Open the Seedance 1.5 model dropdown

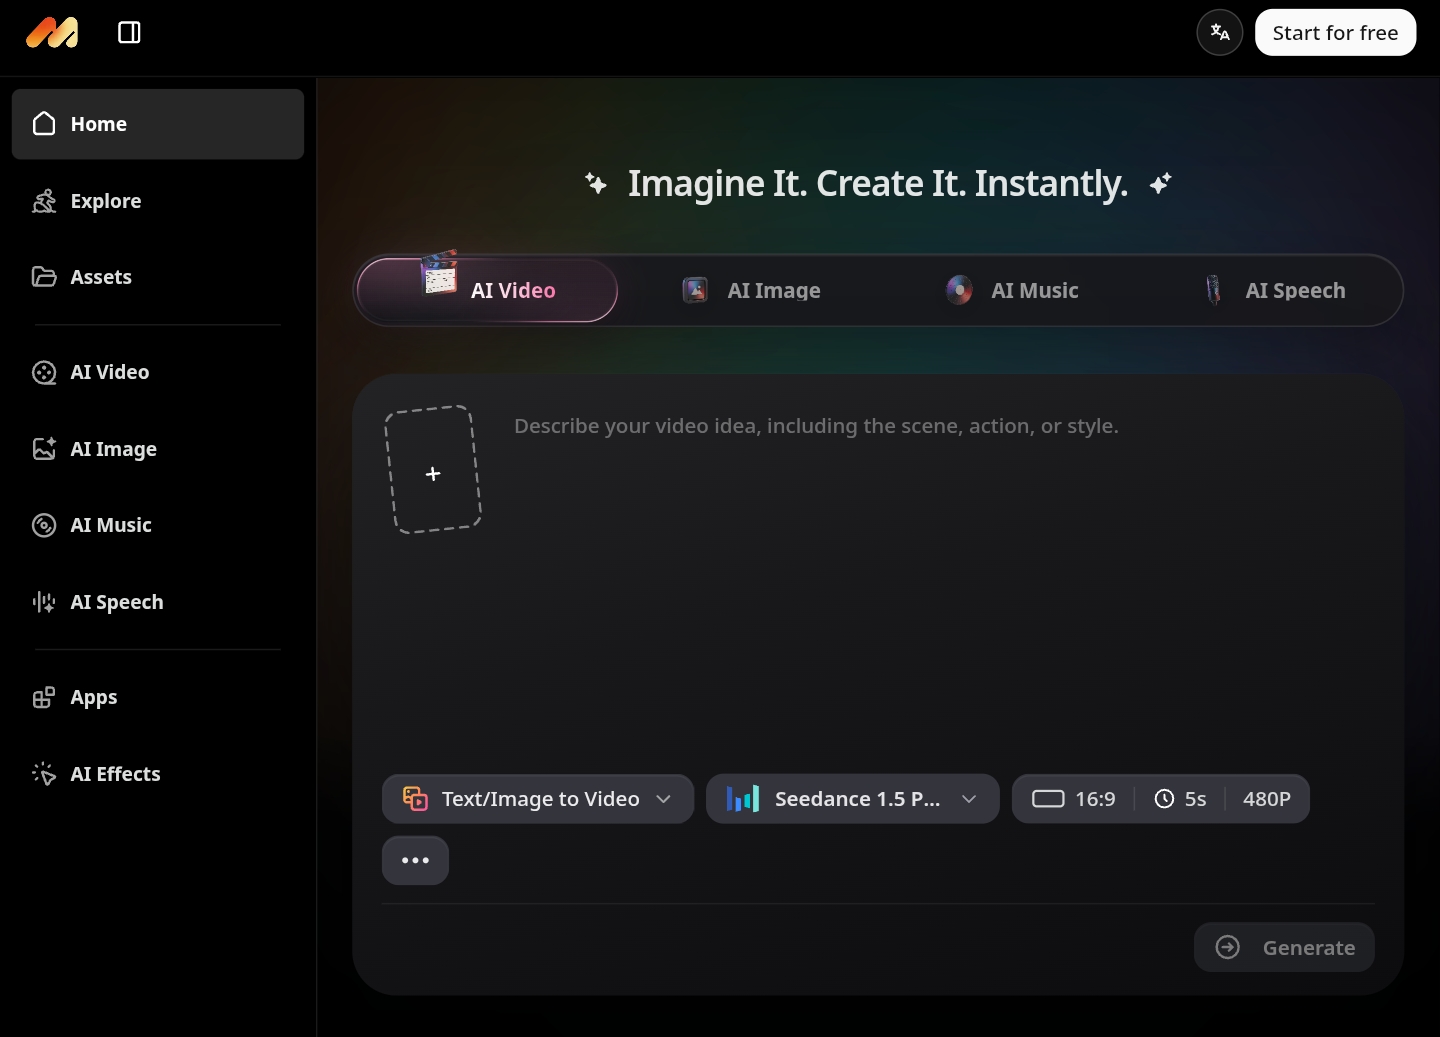(853, 799)
